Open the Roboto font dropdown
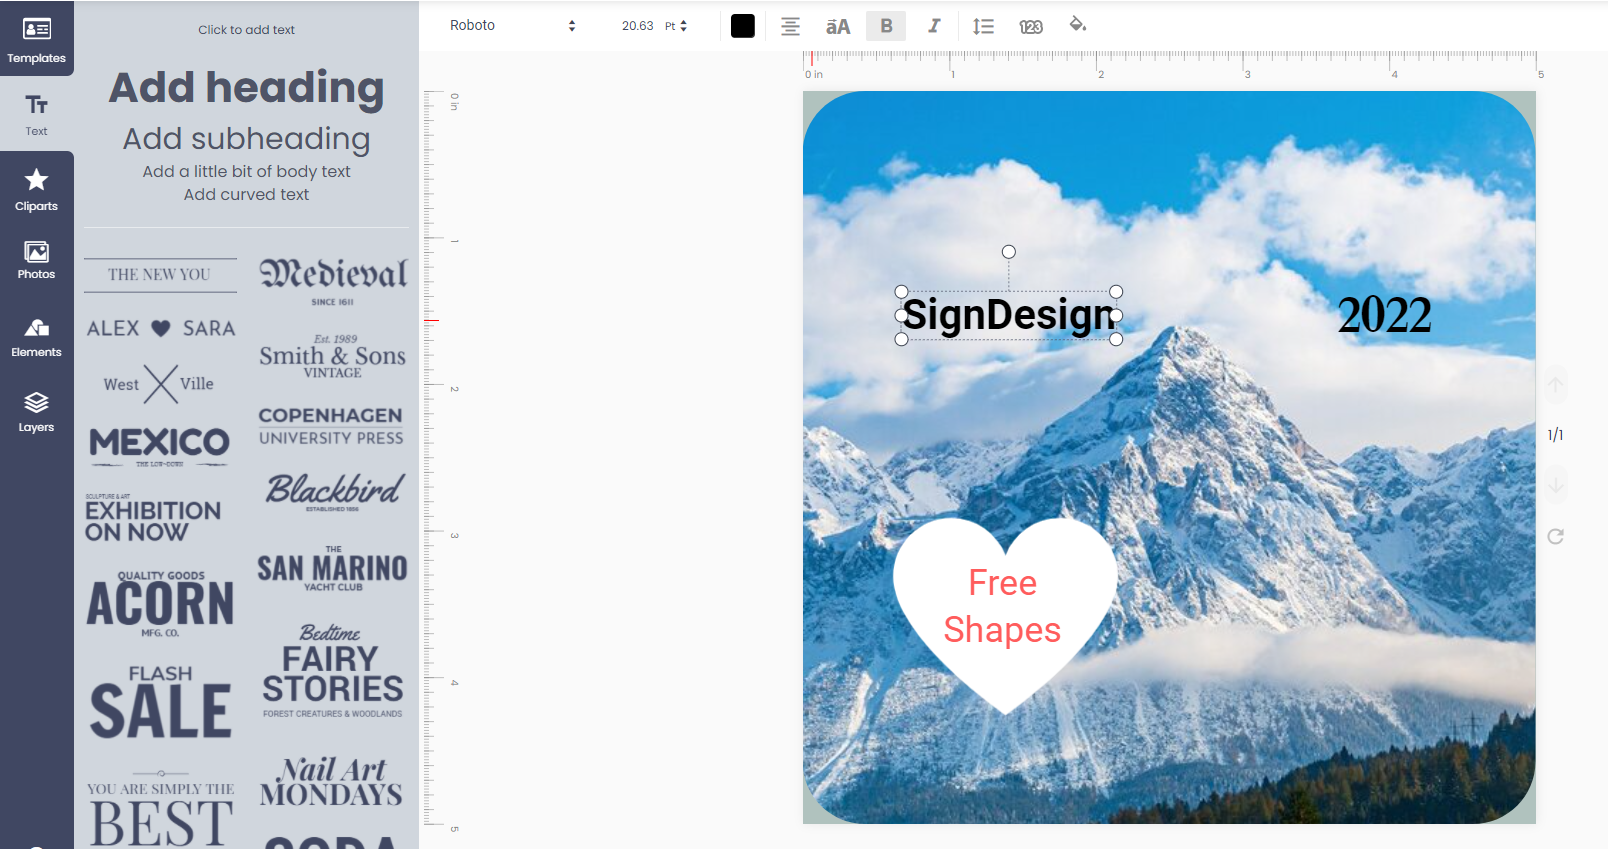Image resolution: width=1608 pixels, height=849 pixels. coord(512,26)
